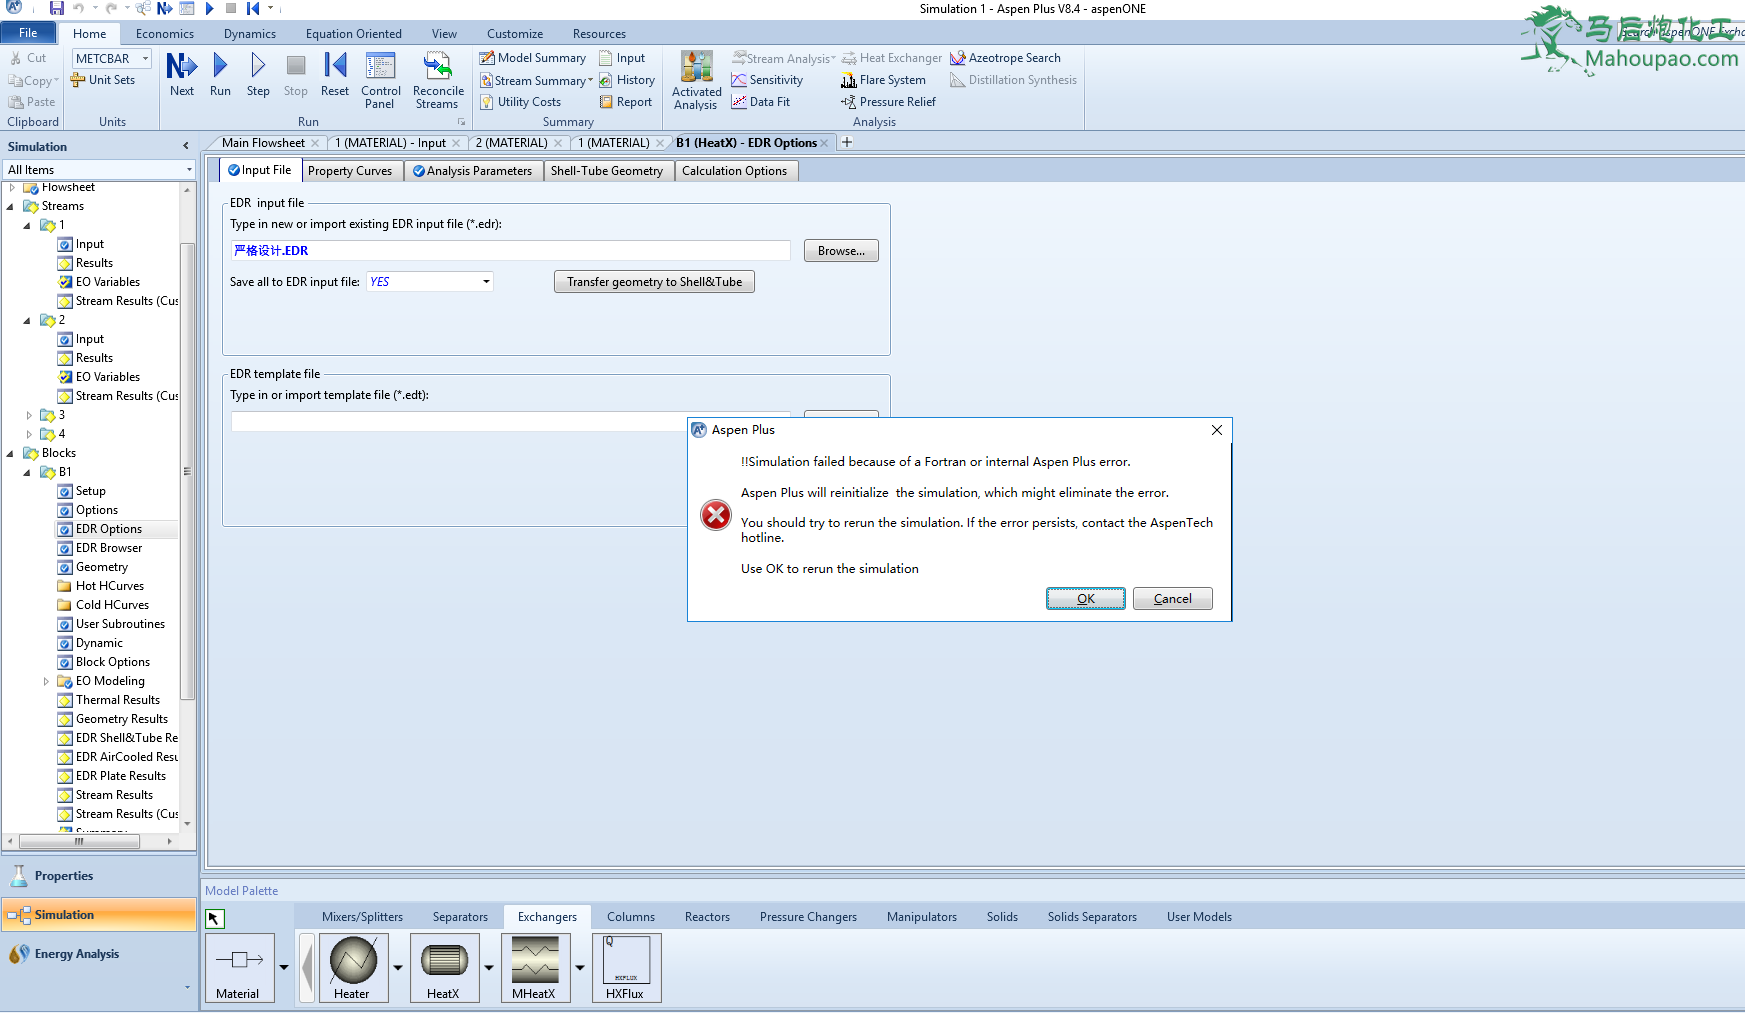Open the Equation Oriented ribbon tab
The width and height of the screenshot is (1745, 1013).
(x=353, y=34)
